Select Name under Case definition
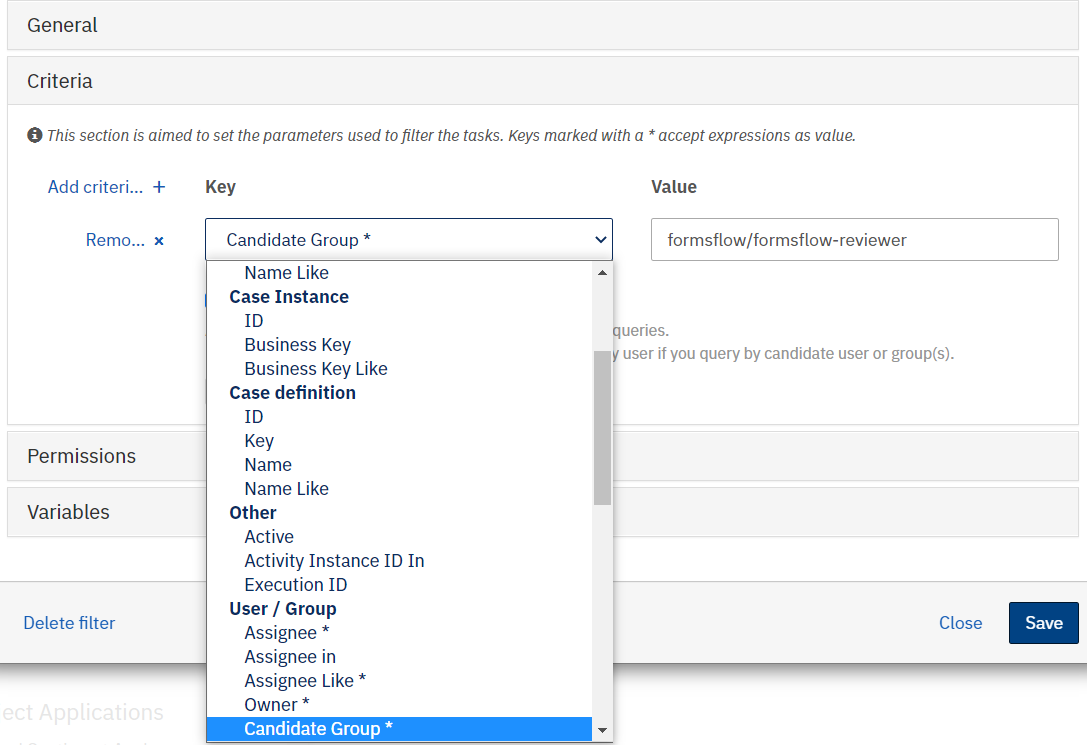Viewport: 1087px width, 745px height. coord(399,465)
